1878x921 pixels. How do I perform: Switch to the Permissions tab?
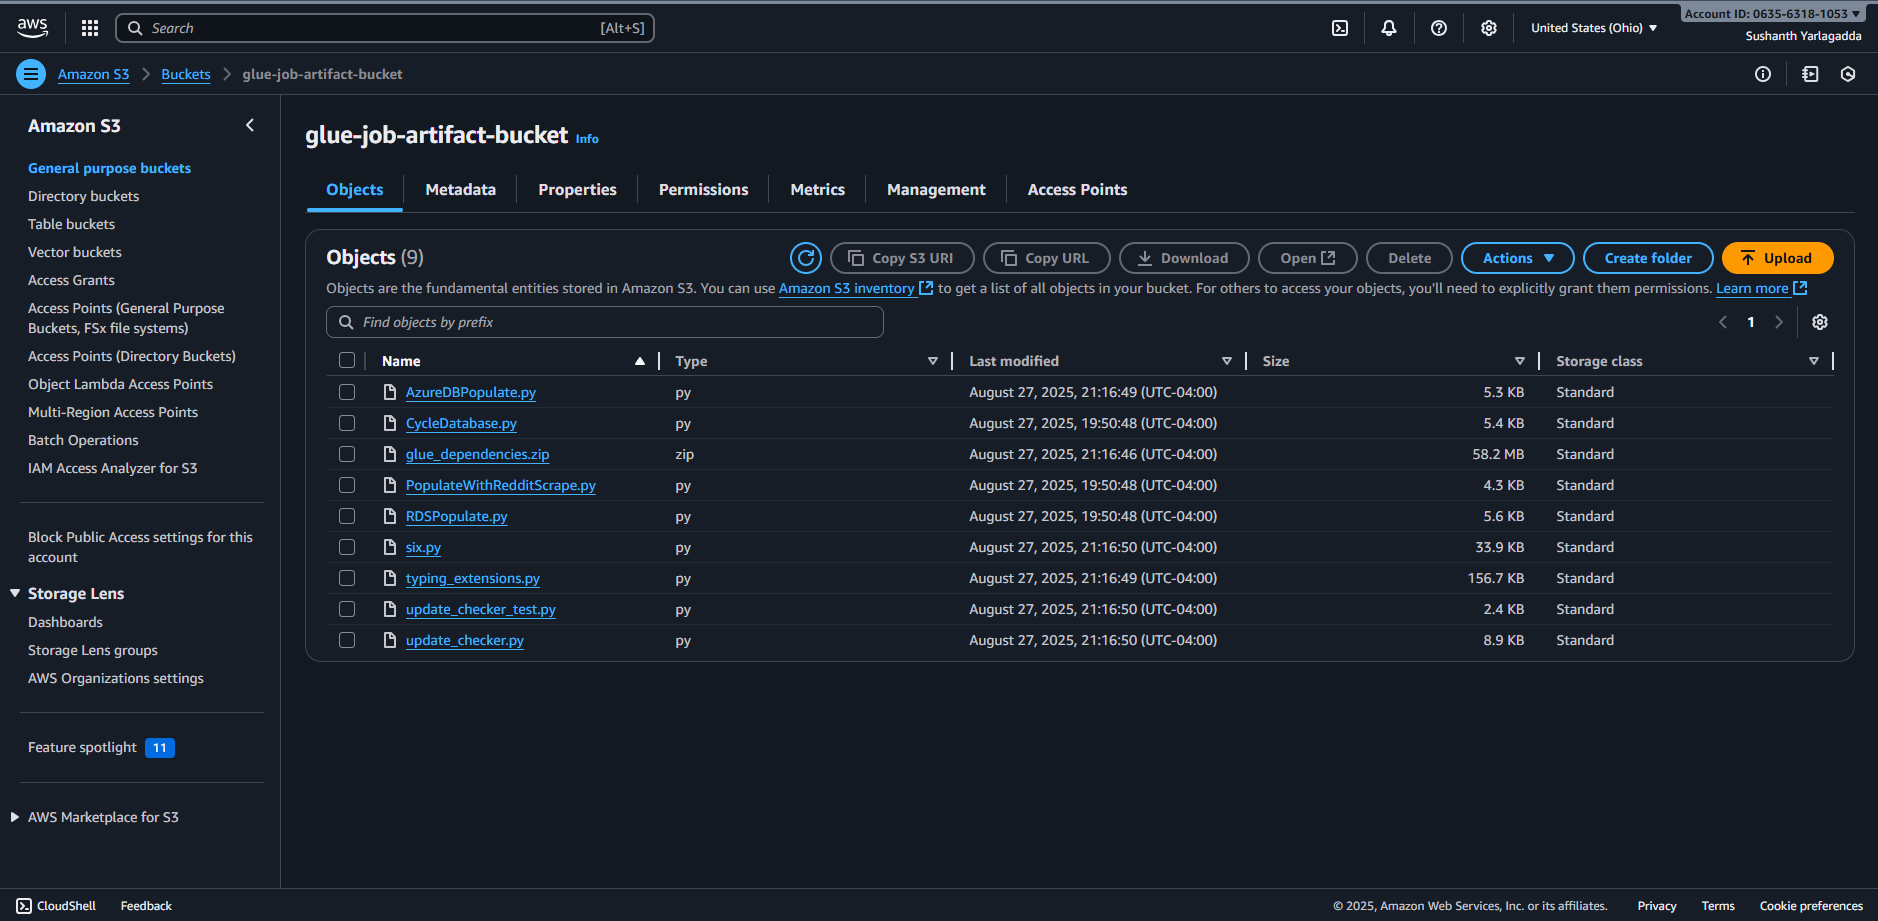[x=703, y=190]
